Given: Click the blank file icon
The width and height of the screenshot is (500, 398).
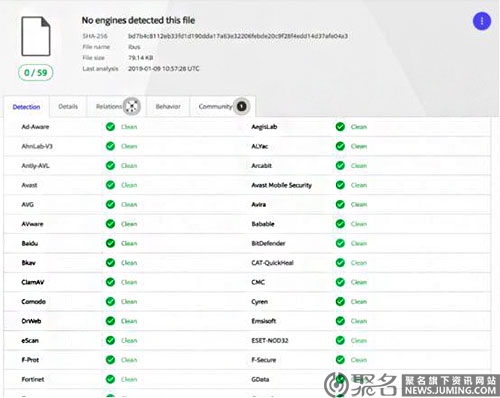Looking at the screenshot, I should pyautogui.click(x=36, y=36).
